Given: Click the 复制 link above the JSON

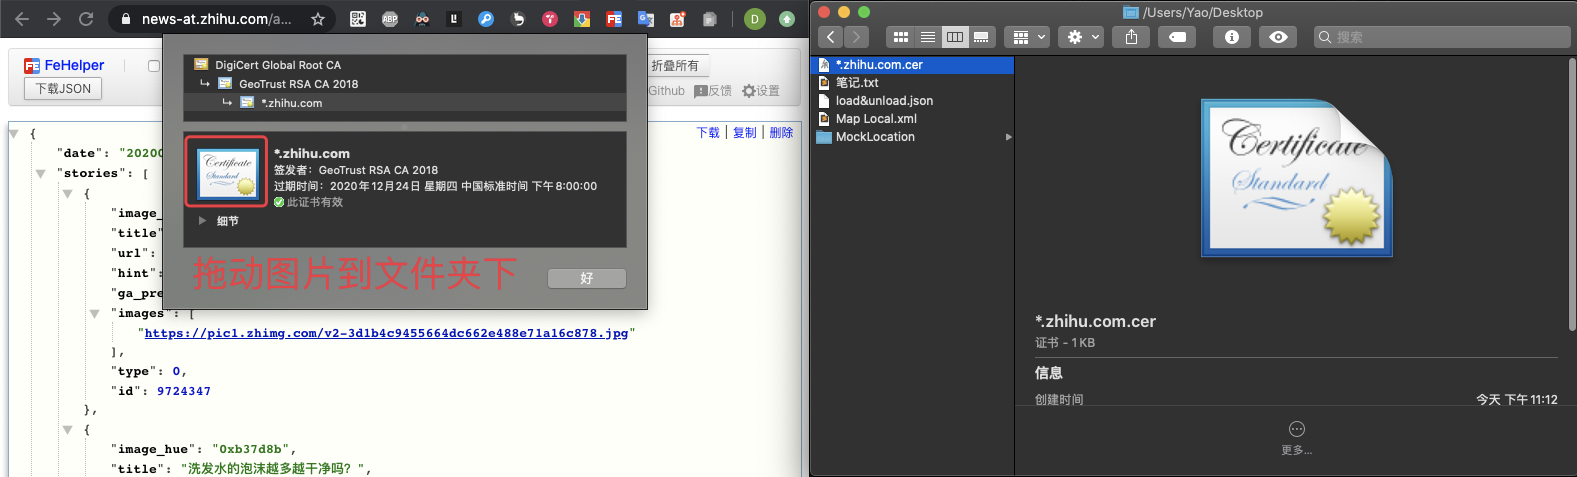Looking at the screenshot, I should [744, 132].
